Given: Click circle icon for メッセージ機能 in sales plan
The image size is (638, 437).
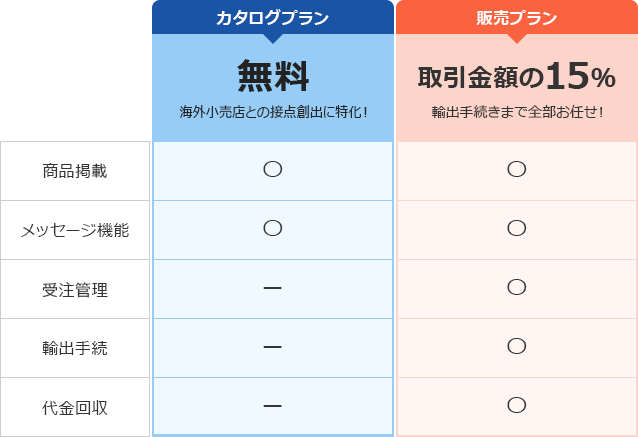Looking at the screenshot, I should click(x=517, y=228).
